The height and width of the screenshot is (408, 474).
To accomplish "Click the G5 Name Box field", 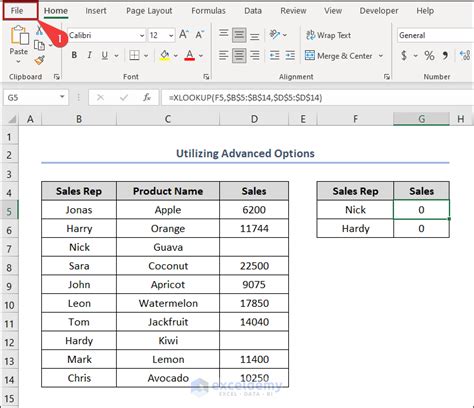I will tap(31, 97).
